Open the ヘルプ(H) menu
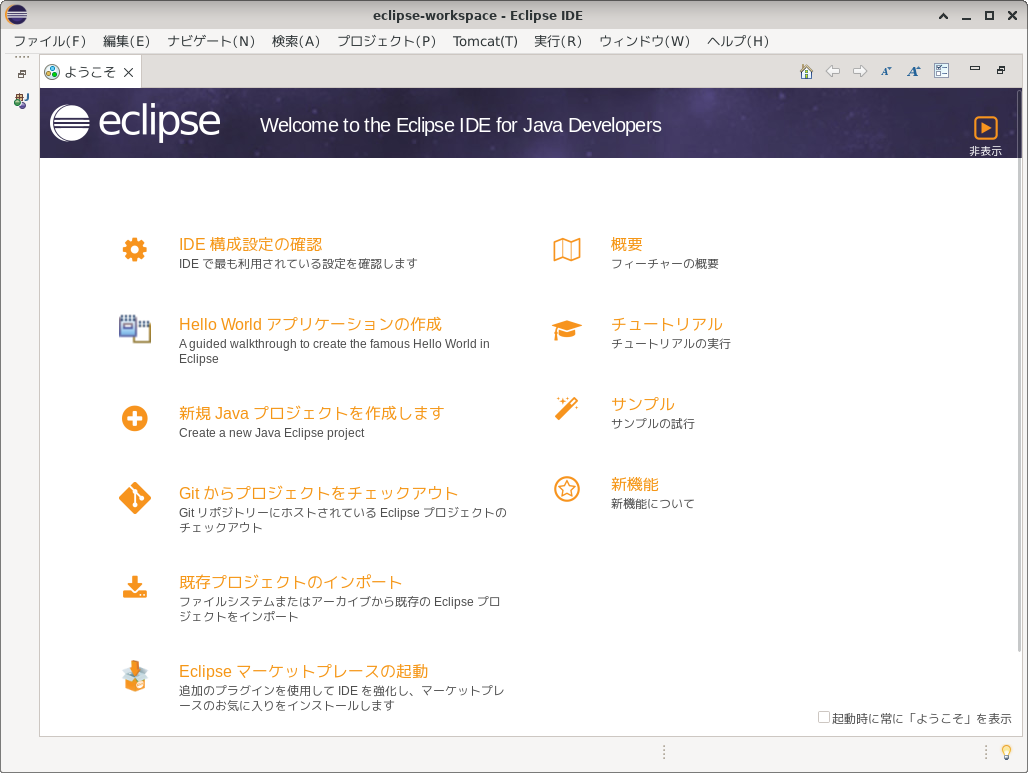The image size is (1028, 773). pos(738,41)
